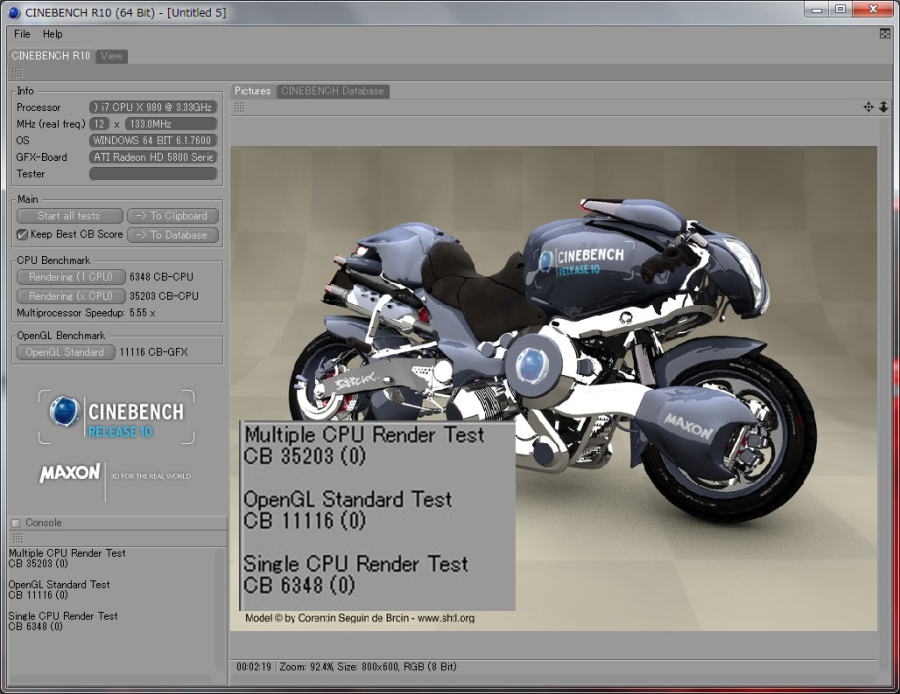Run the Rendering (1 CPU) benchmark
Screen dimensions: 900x694
pyautogui.click(x=71, y=277)
